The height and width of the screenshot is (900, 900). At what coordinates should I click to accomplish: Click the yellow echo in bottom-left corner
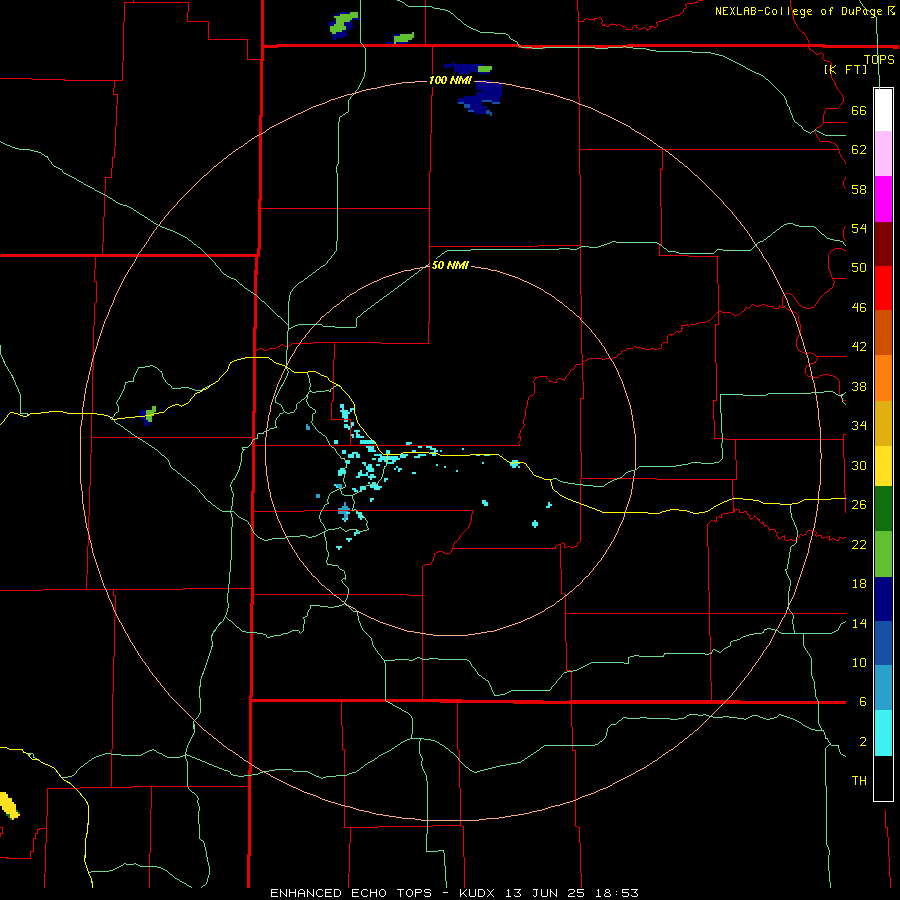(x=9, y=805)
